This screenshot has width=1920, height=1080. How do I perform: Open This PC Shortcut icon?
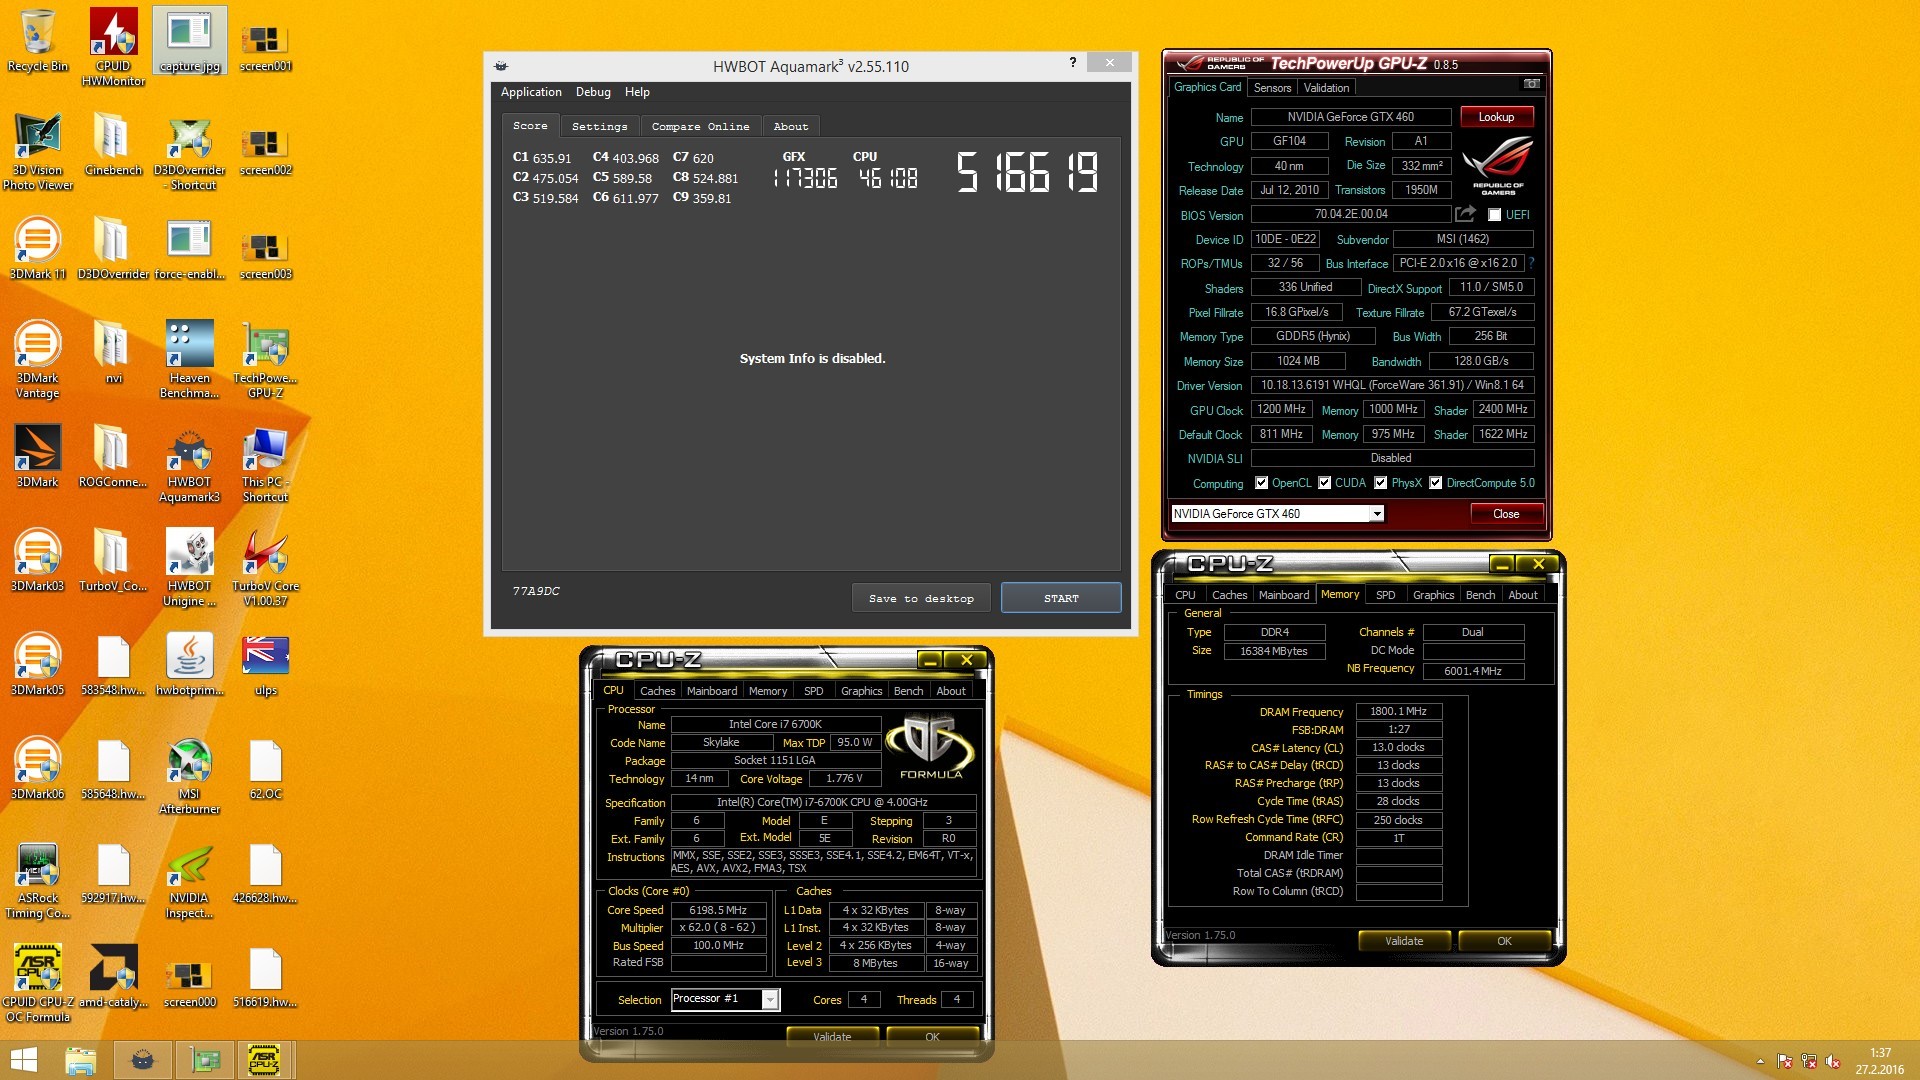(265, 463)
